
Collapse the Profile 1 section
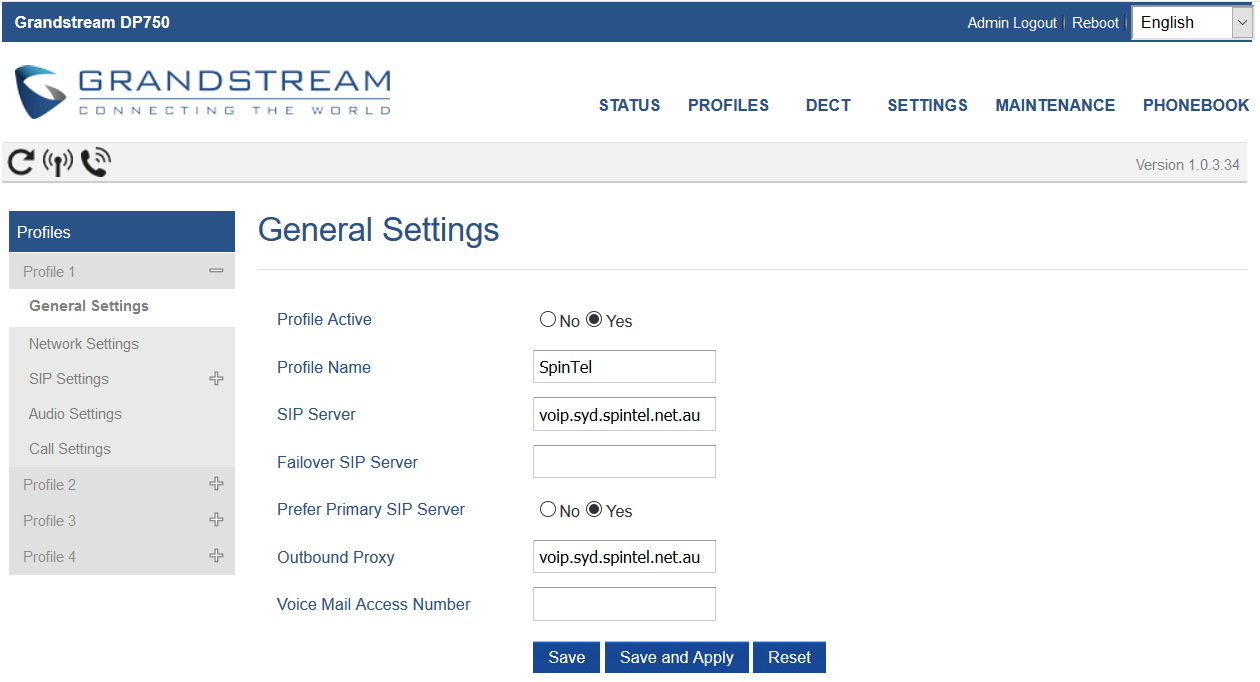(x=216, y=270)
